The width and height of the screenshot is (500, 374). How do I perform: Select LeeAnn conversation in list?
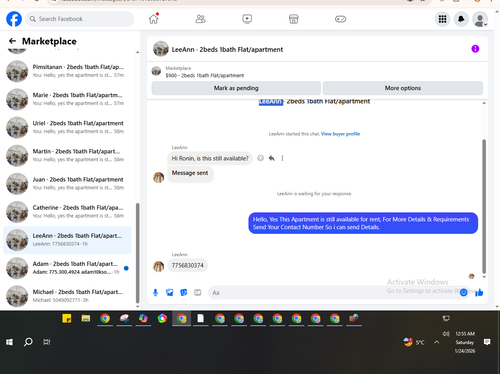pos(68,240)
